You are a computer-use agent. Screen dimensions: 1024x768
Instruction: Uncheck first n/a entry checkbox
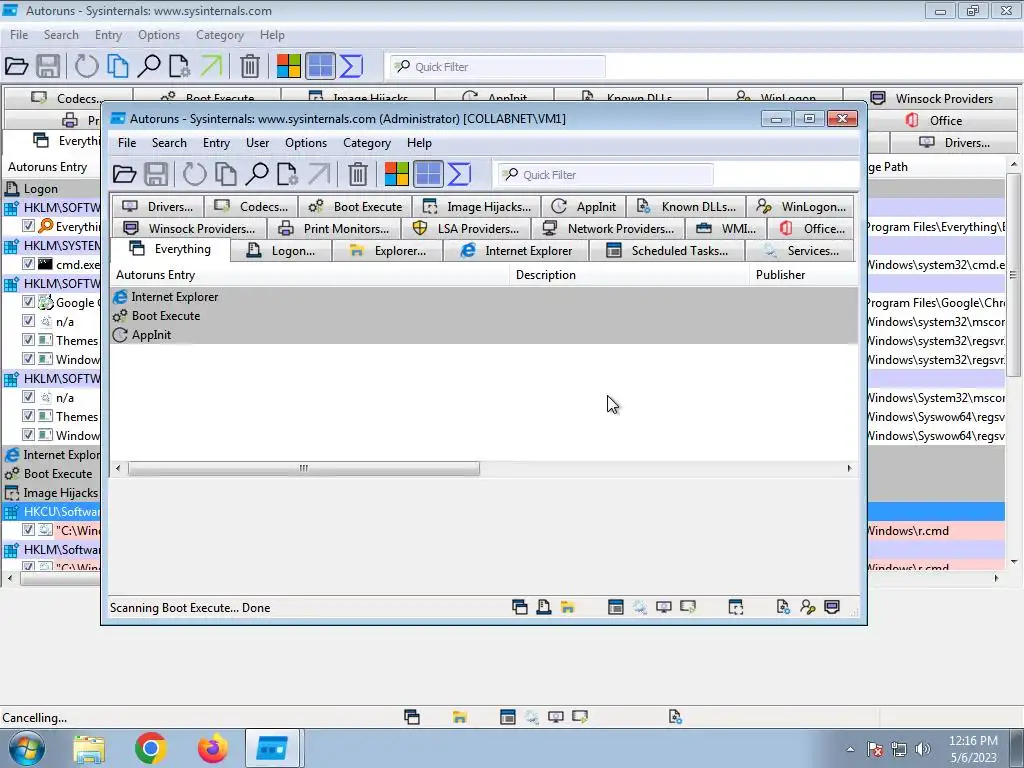(28, 320)
